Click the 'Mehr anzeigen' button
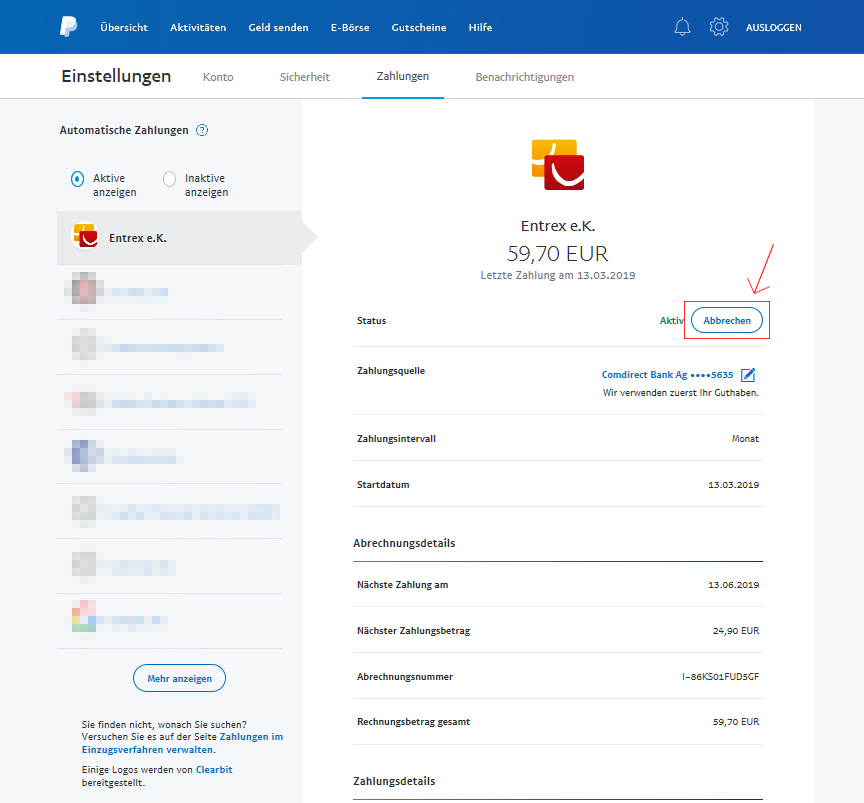The height and width of the screenshot is (803, 864). (x=179, y=678)
